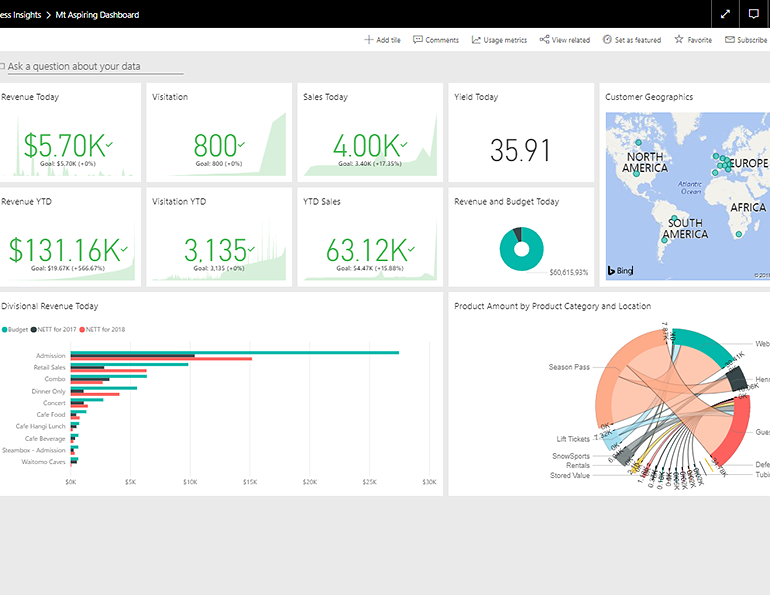Screen dimensions: 770x595
Task: Click the Set as featured icon
Action: [x=607, y=39]
